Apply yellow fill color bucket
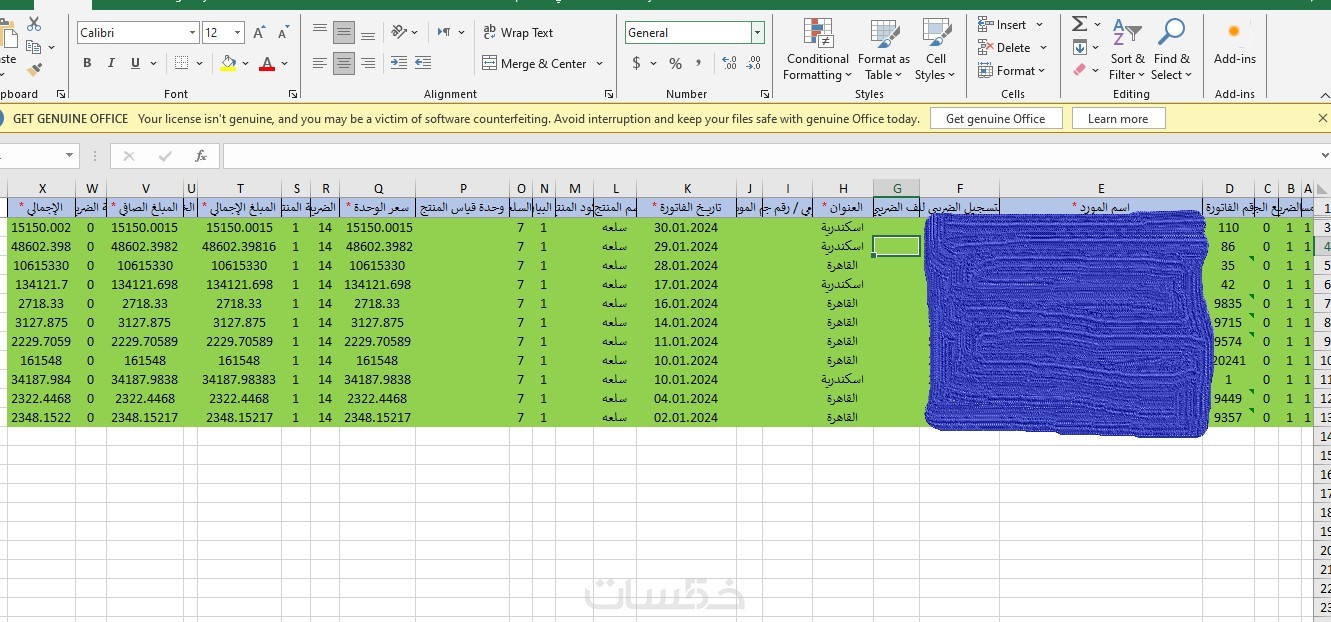This screenshot has height=622, width=1331. [228, 63]
